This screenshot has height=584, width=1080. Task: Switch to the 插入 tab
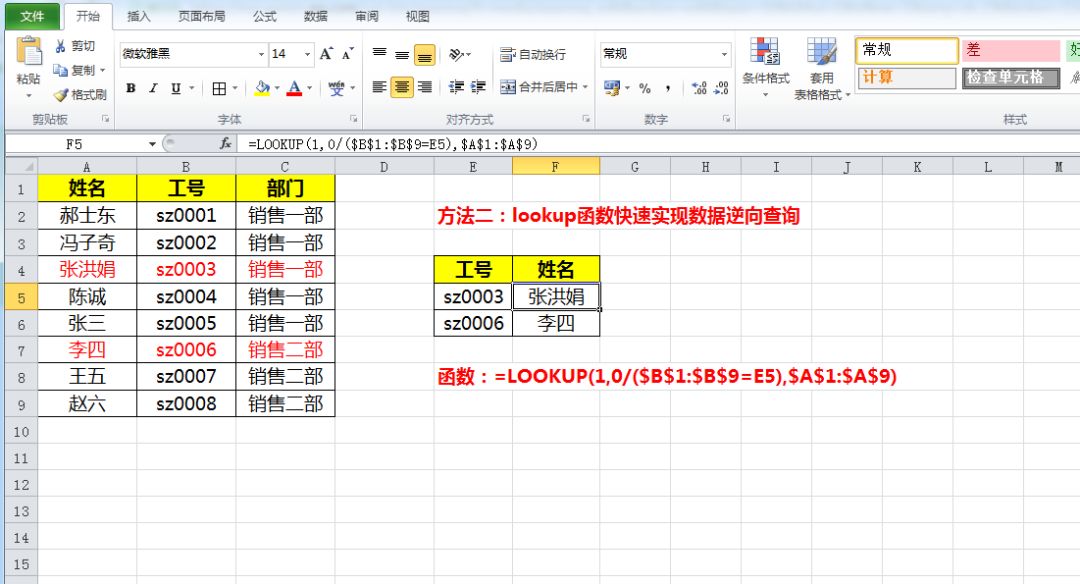138,17
